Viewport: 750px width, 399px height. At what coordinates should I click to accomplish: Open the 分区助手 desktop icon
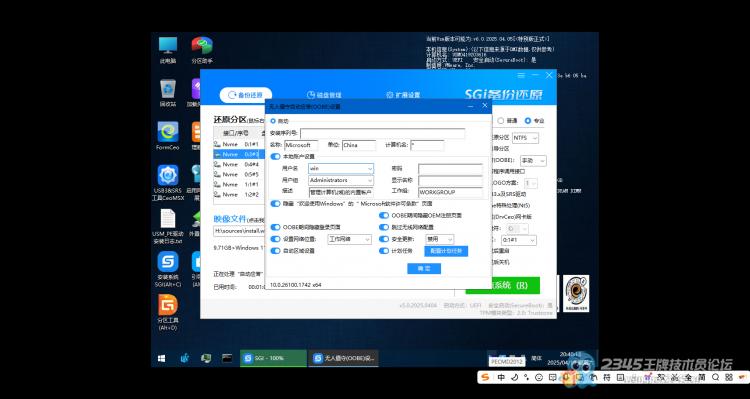pyautogui.click(x=202, y=50)
